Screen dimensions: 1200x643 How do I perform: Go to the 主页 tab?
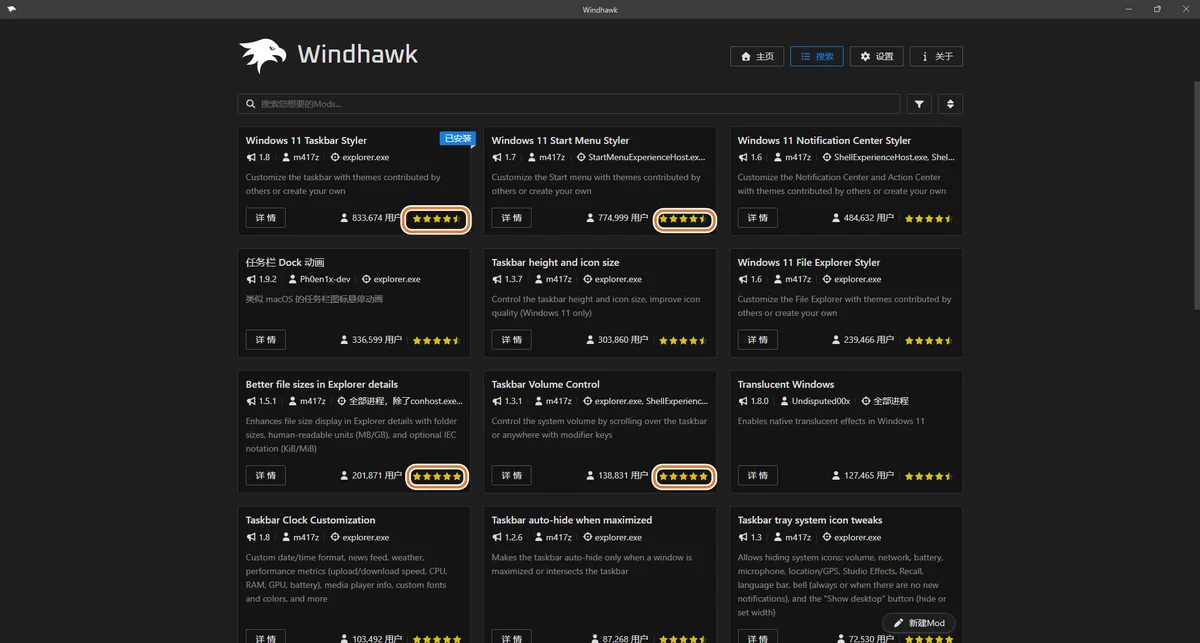[x=757, y=56]
